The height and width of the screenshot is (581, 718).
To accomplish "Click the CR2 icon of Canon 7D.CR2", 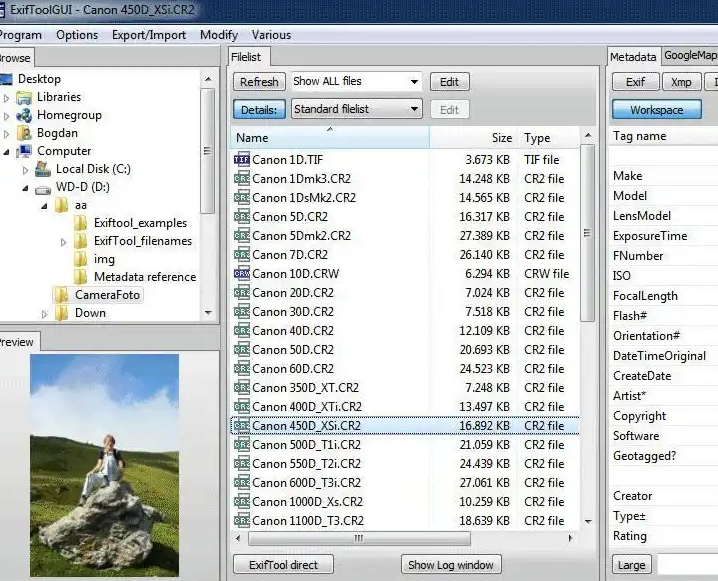I will [241, 255].
